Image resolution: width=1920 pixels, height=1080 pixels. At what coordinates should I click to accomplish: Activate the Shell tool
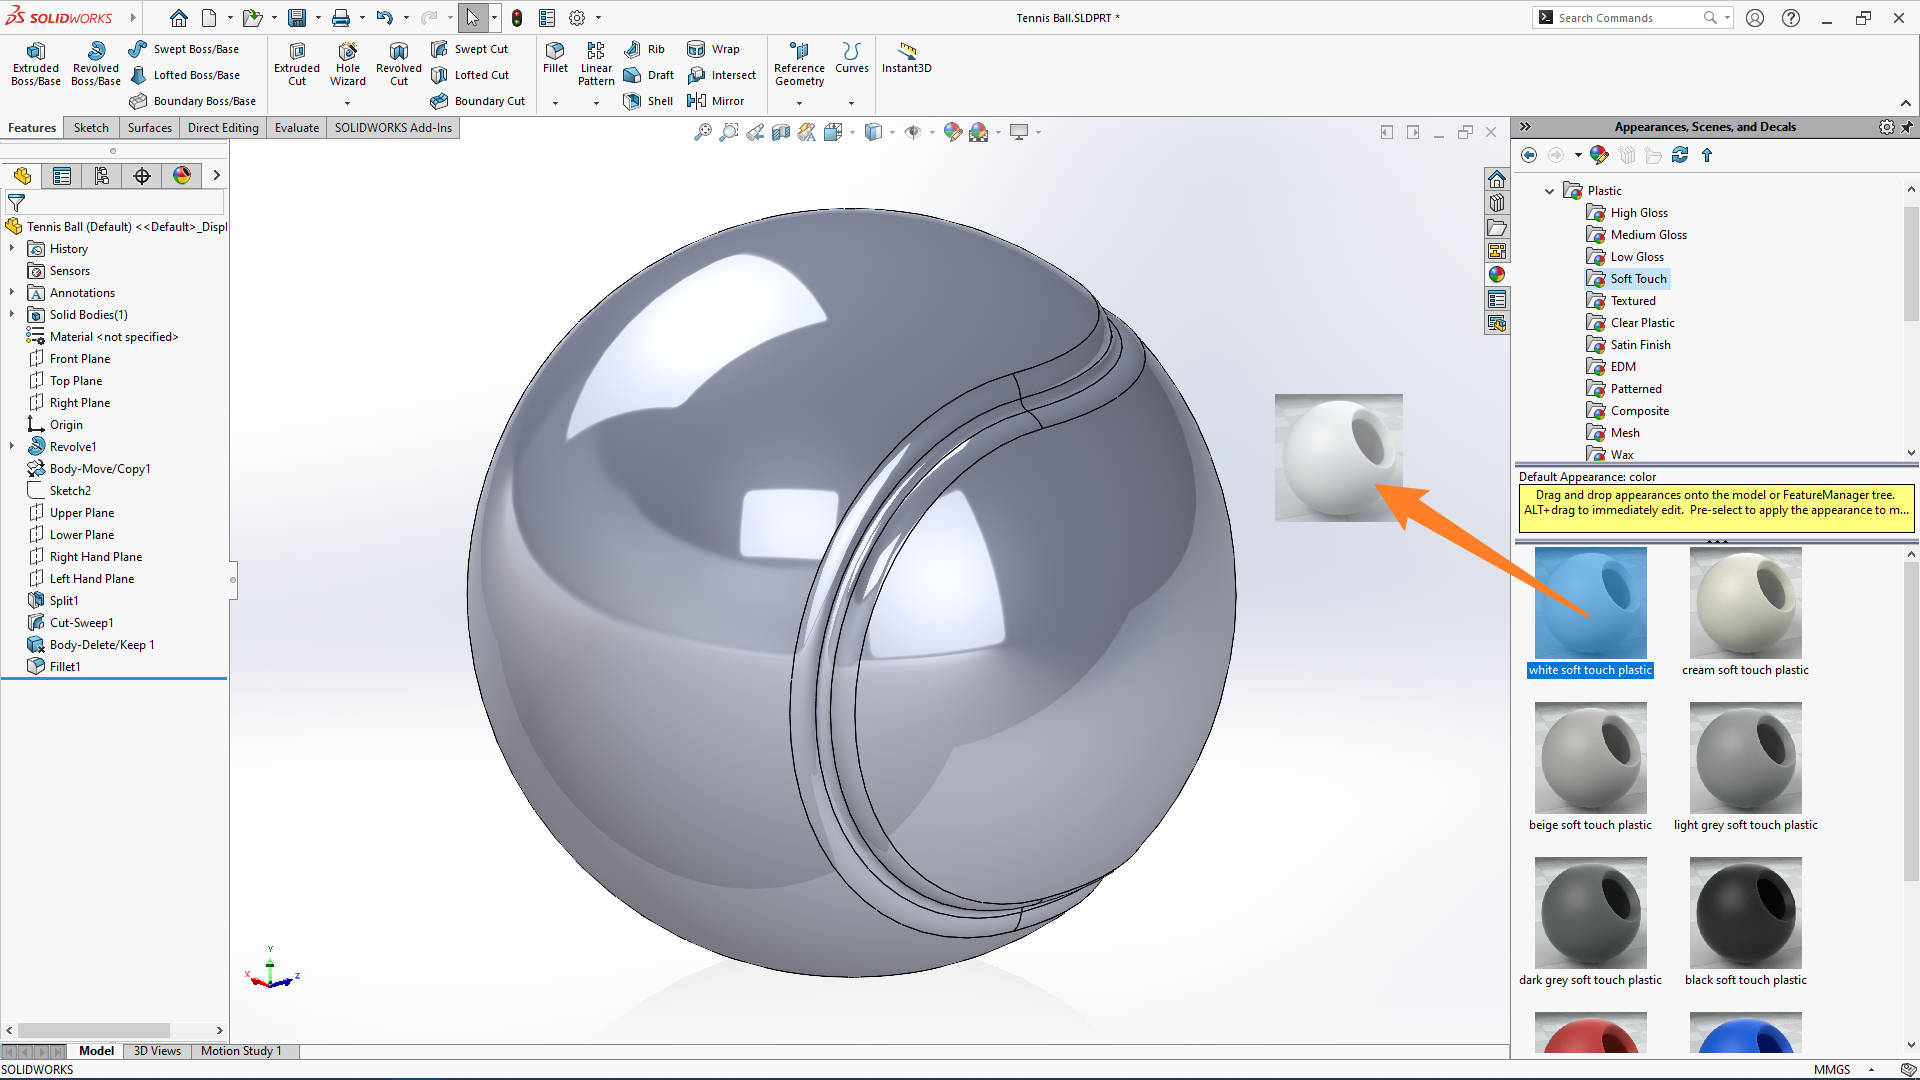648,100
